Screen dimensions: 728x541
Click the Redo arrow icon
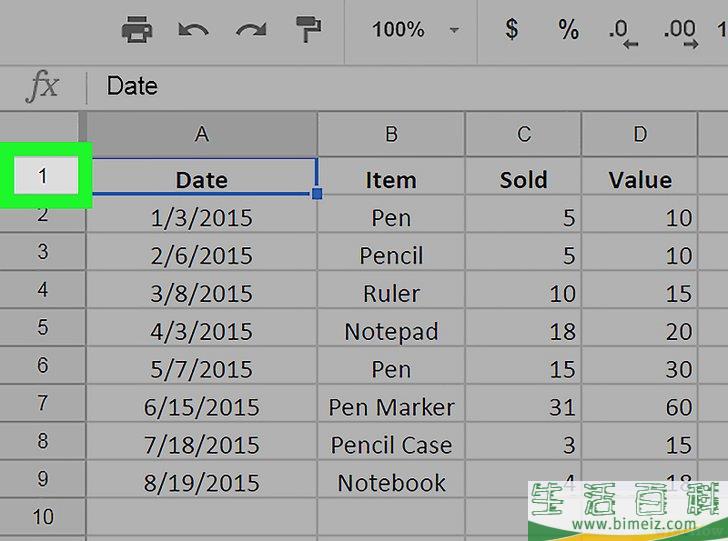(x=250, y=30)
